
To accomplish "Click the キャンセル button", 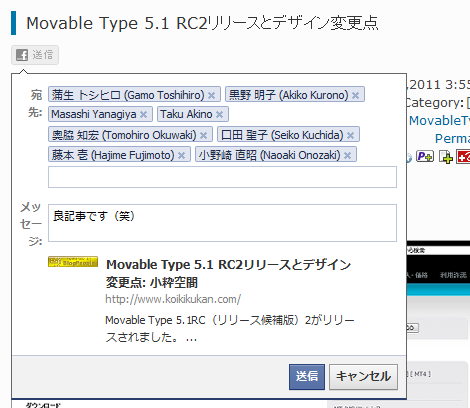I will point(363,377).
